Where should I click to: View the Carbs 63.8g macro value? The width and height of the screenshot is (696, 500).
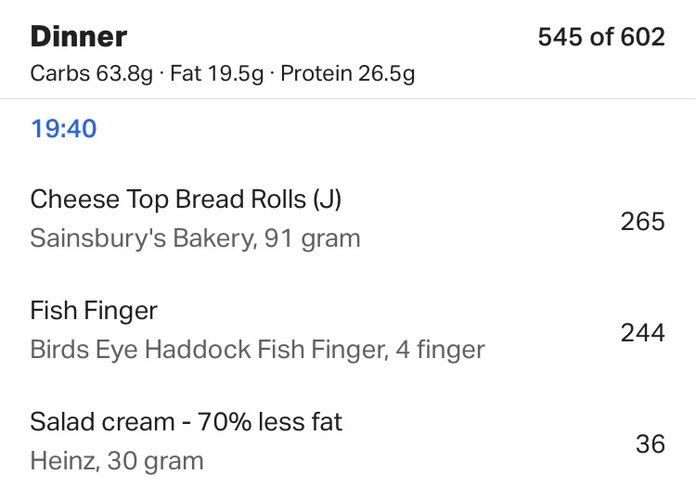point(91,73)
